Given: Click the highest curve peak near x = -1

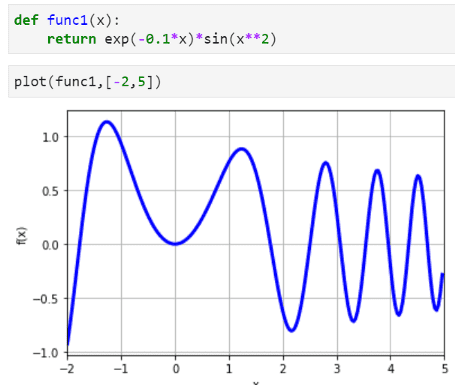Looking at the screenshot, I should point(107,122).
